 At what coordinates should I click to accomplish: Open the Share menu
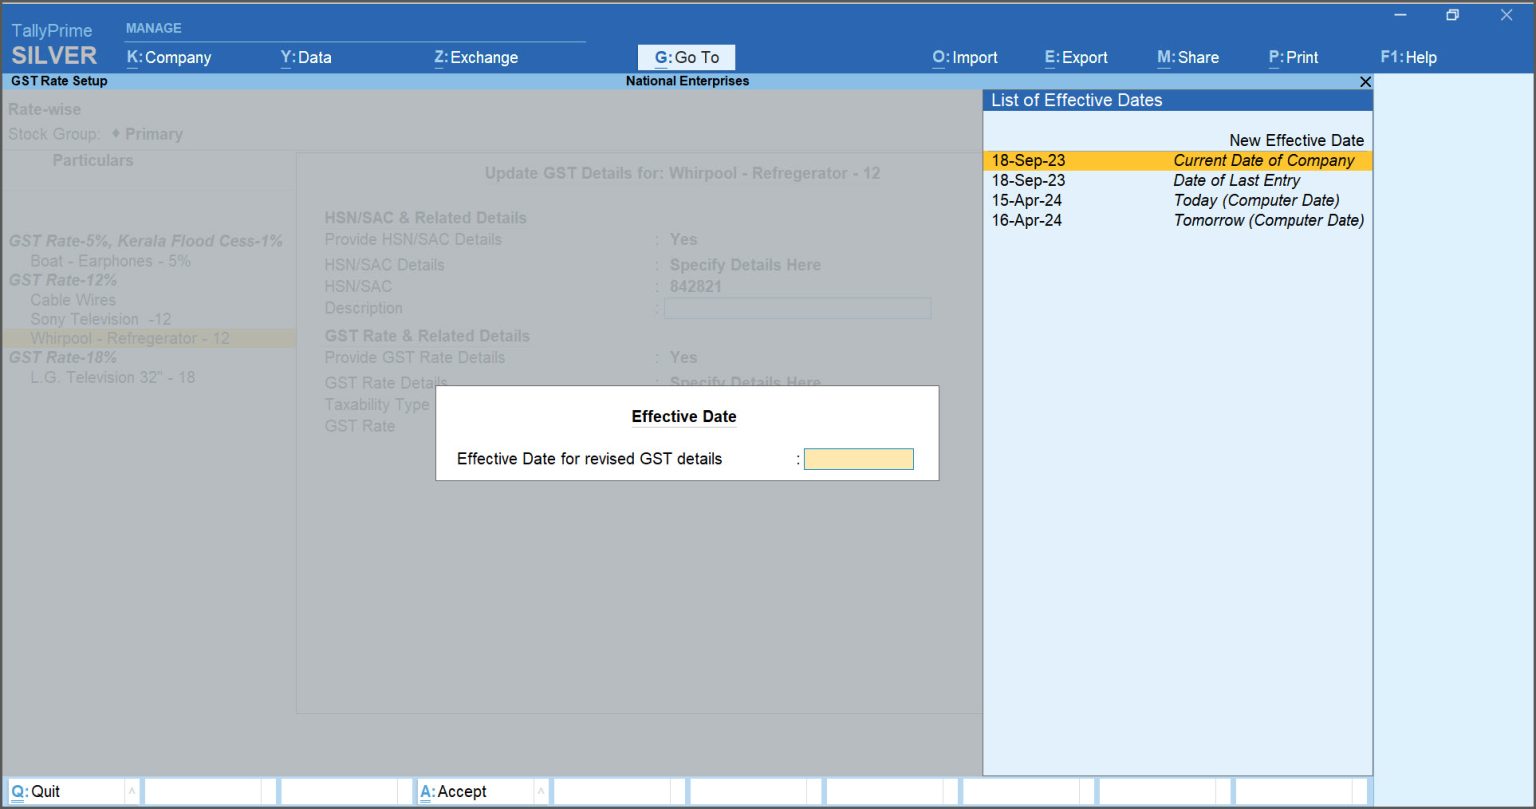click(x=1188, y=57)
